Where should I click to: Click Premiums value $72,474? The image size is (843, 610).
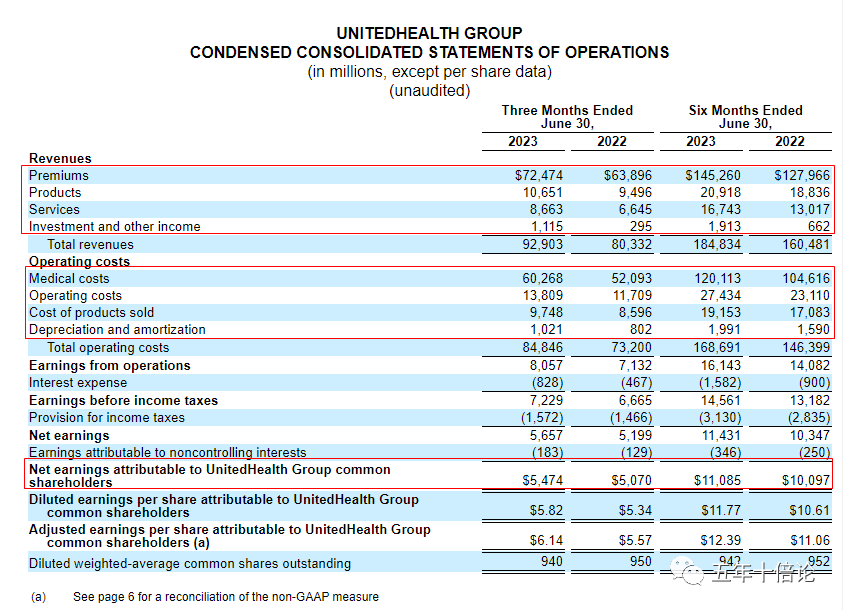(x=539, y=176)
